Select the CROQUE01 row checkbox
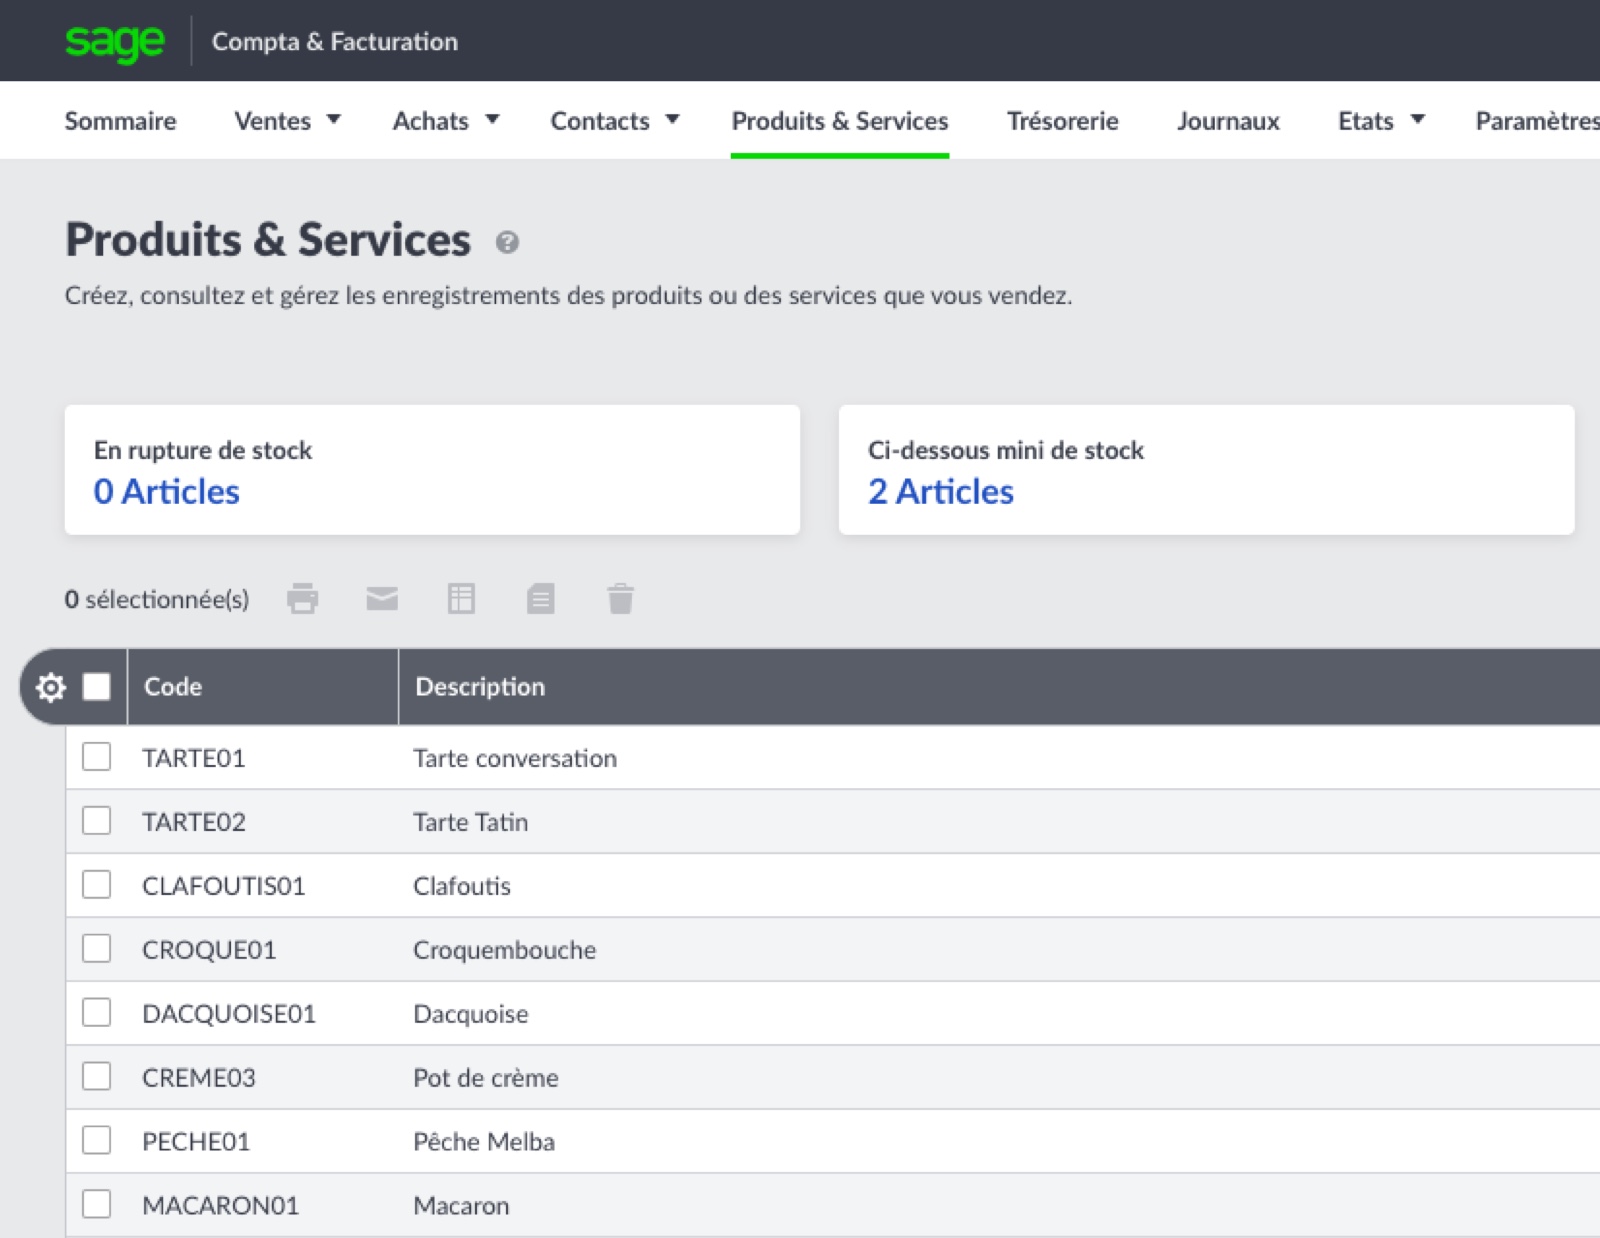This screenshot has height=1238, width=1600. coord(97,948)
